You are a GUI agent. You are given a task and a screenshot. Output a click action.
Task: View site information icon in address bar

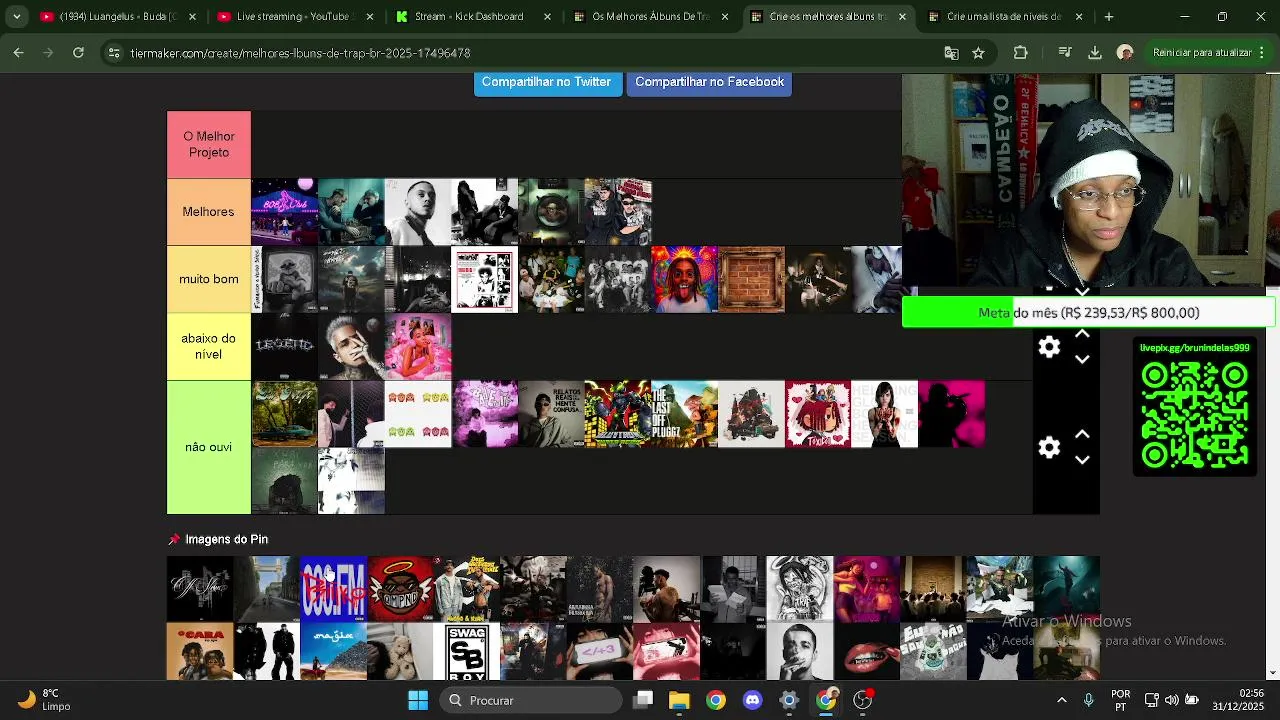click(x=114, y=53)
